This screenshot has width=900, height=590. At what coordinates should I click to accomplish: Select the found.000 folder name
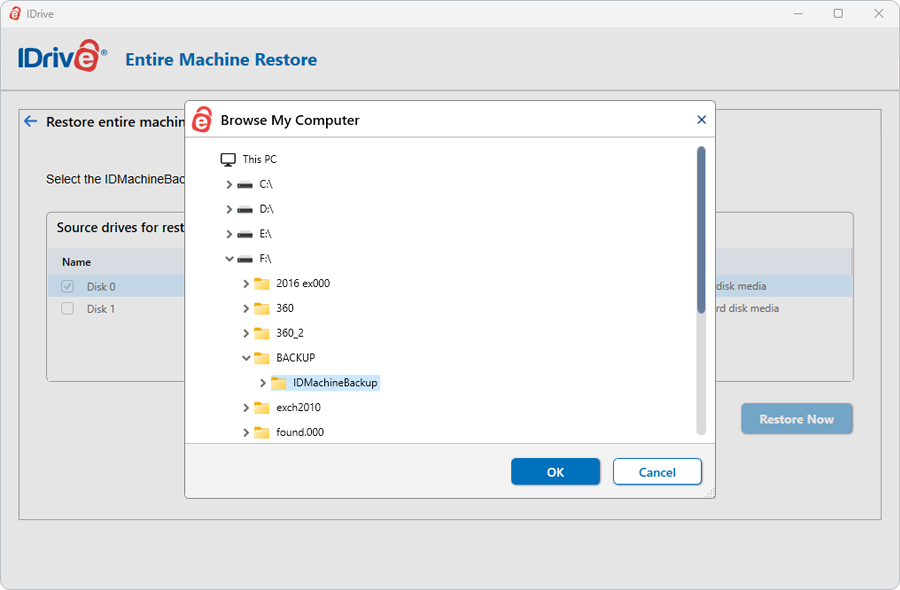click(300, 432)
